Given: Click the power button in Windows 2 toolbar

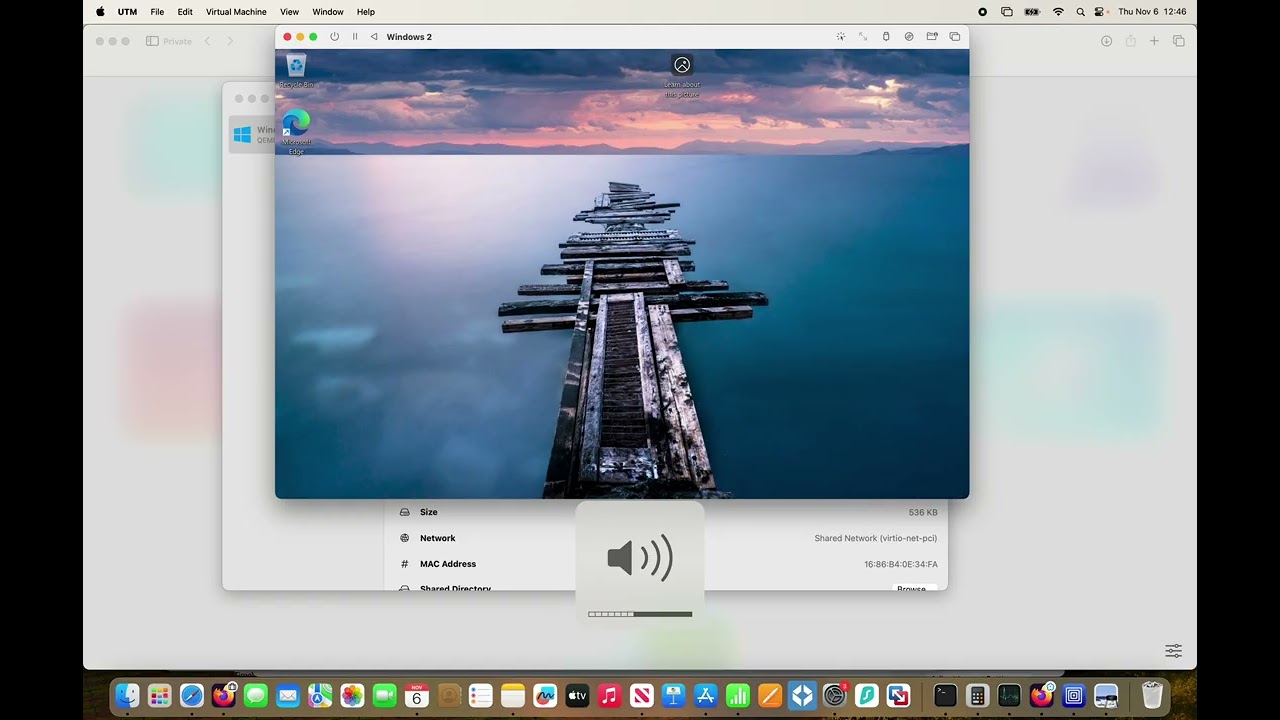Looking at the screenshot, I should pyautogui.click(x=334, y=37).
